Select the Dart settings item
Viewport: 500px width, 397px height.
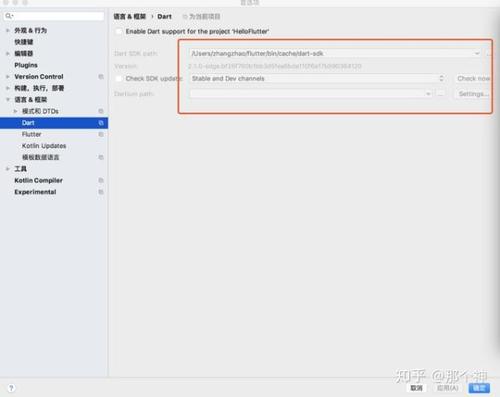coord(54,123)
